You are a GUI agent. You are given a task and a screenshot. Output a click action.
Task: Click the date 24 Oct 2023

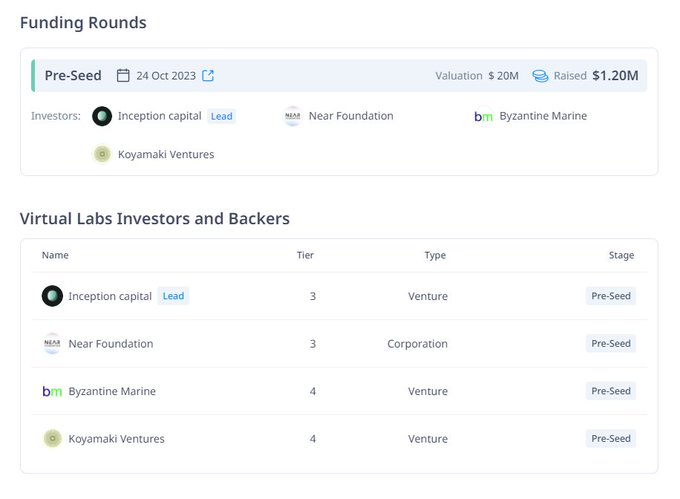[166, 76]
